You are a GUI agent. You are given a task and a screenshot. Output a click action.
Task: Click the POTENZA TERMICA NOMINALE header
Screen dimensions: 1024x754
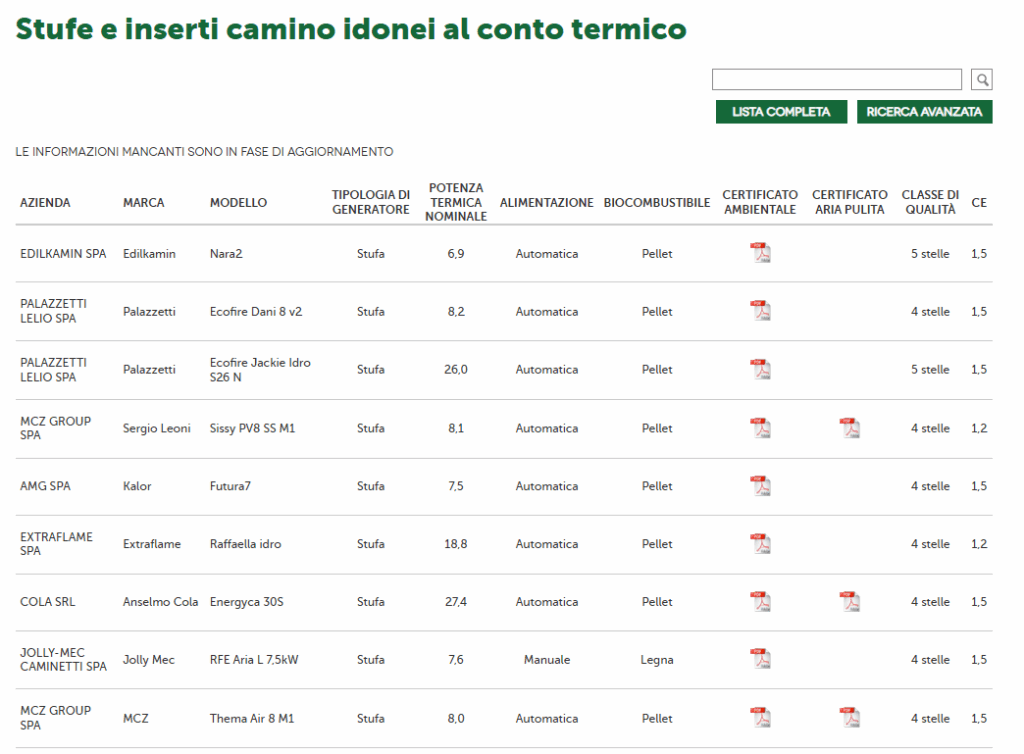(456, 202)
